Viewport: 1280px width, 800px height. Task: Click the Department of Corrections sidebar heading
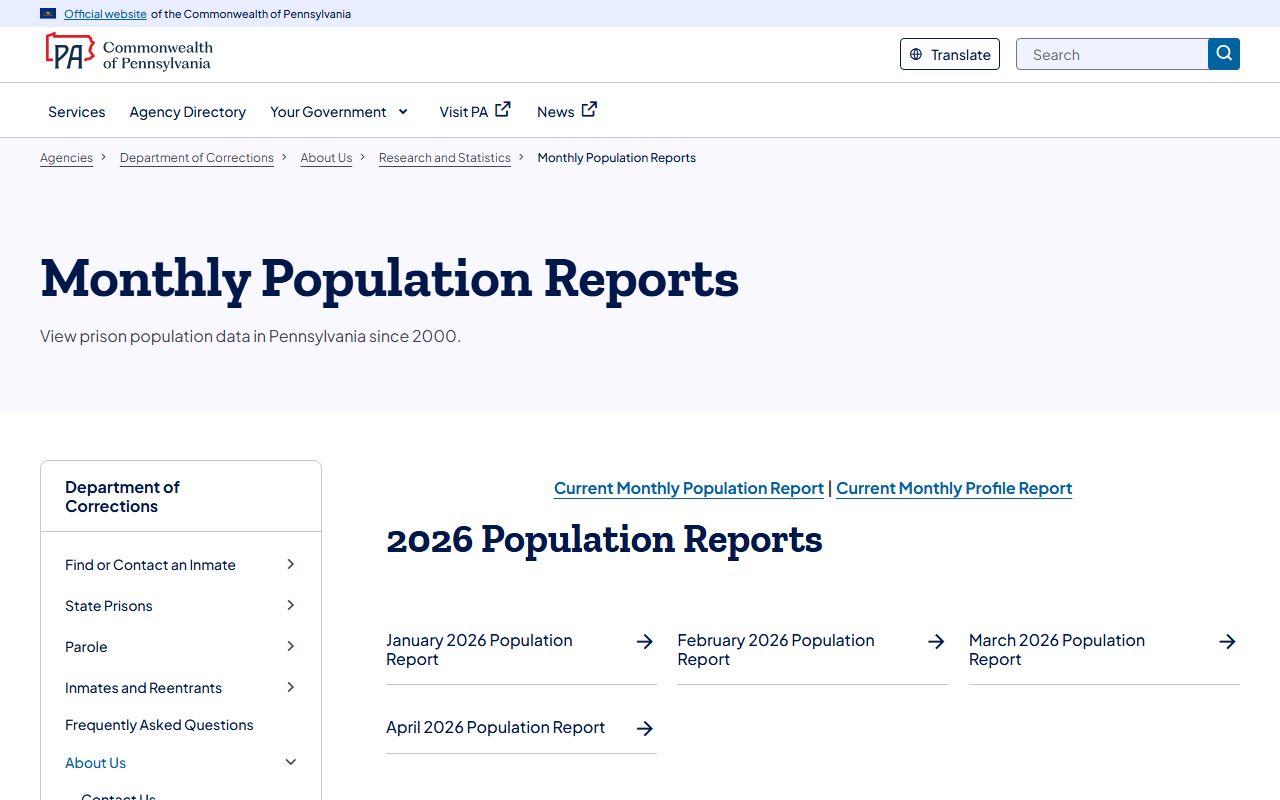[122, 497]
